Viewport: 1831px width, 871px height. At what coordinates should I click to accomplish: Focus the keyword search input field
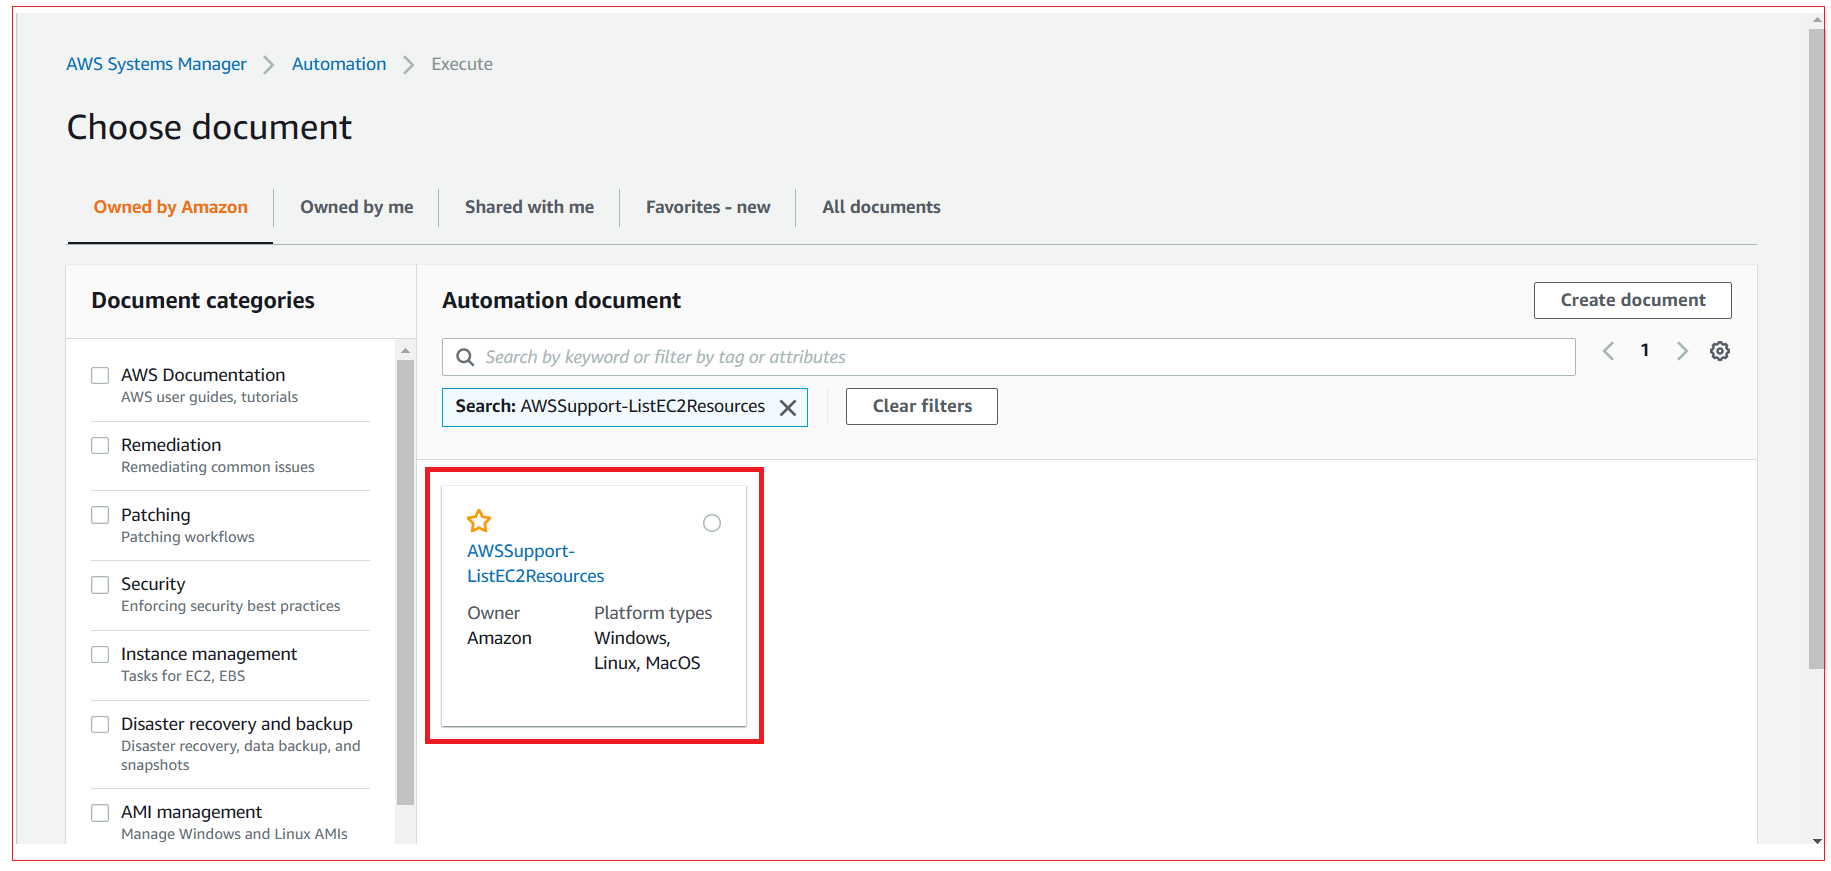[1009, 357]
